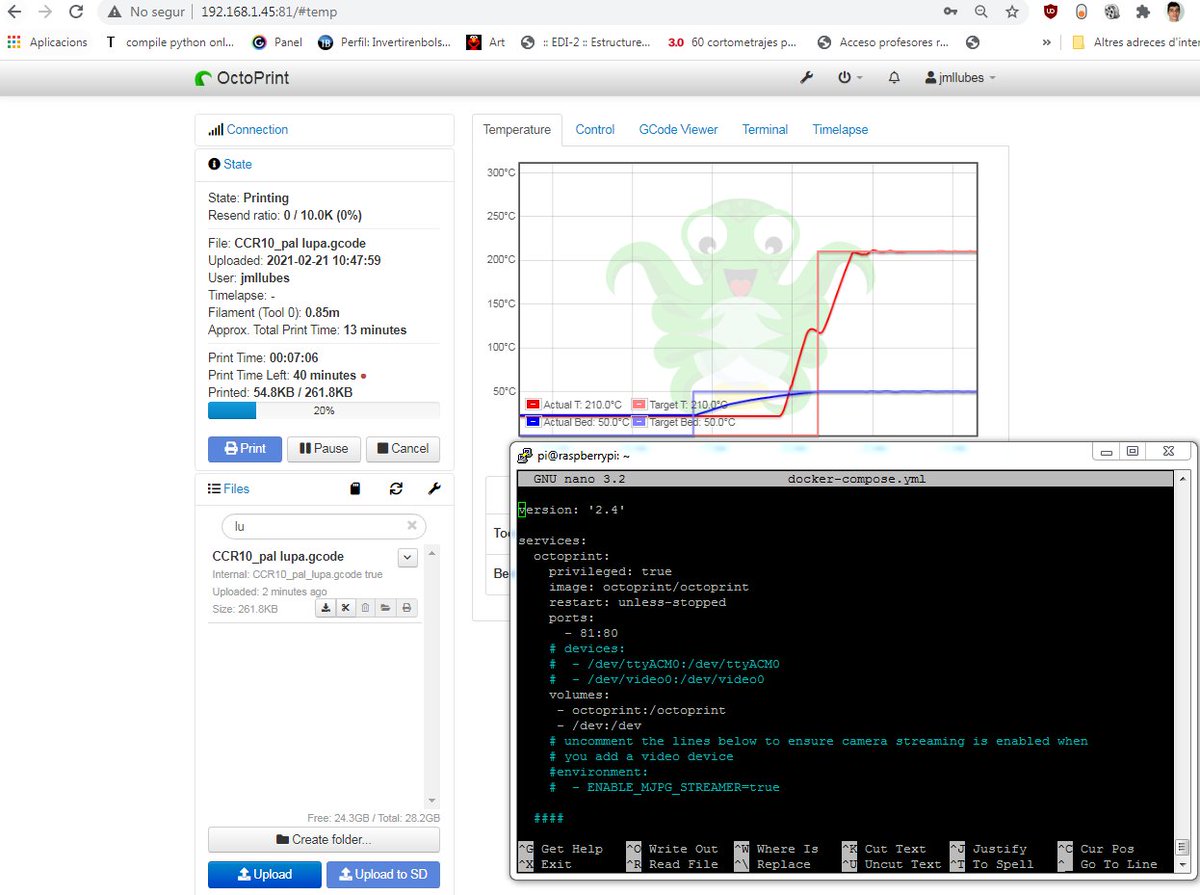This screenshot has height=895, width=1200.
Task: Open the compile python onl... bookmark
Action: point(169,43)
